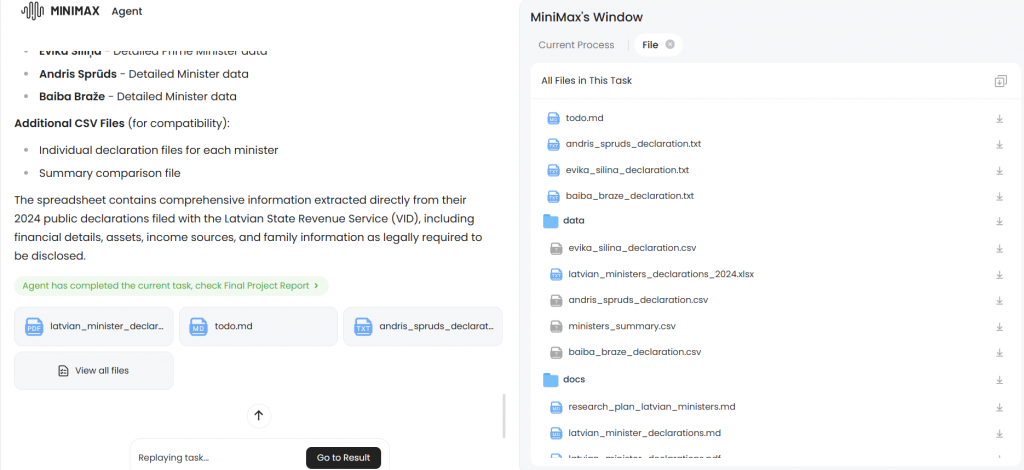Image resolution: width=1024 pixels, height=470 pixels.
Task: Switch to the Current Process tab
Action: click(576, 45)
